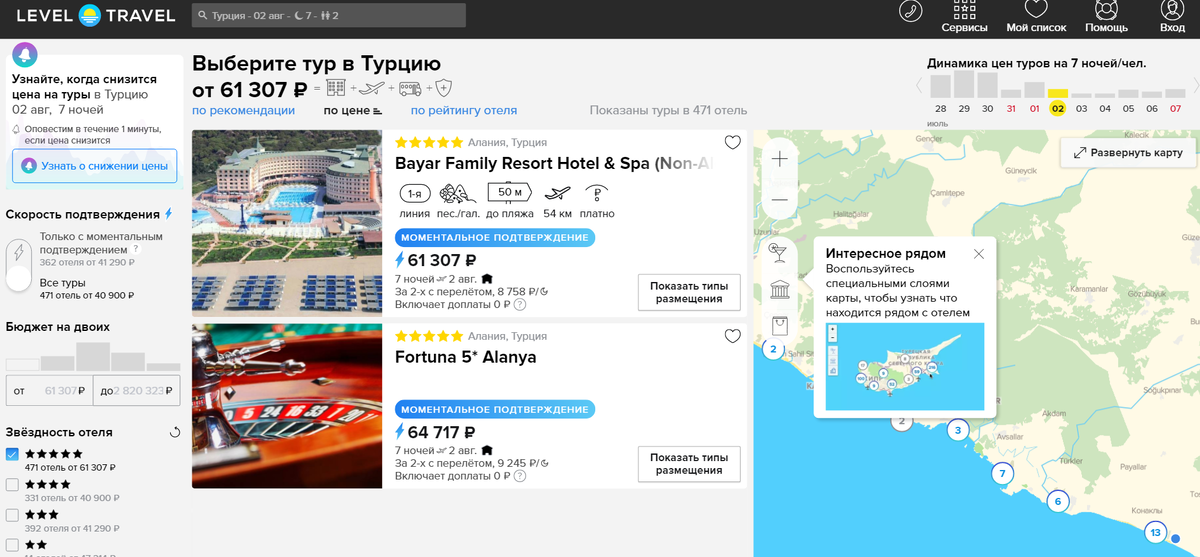The height and width of the screenshot is (557, 1200).
Task: Click question mark beside Fortuna доплаты 0 ₽
Action: pyautogui.click(x=520, y=475)
